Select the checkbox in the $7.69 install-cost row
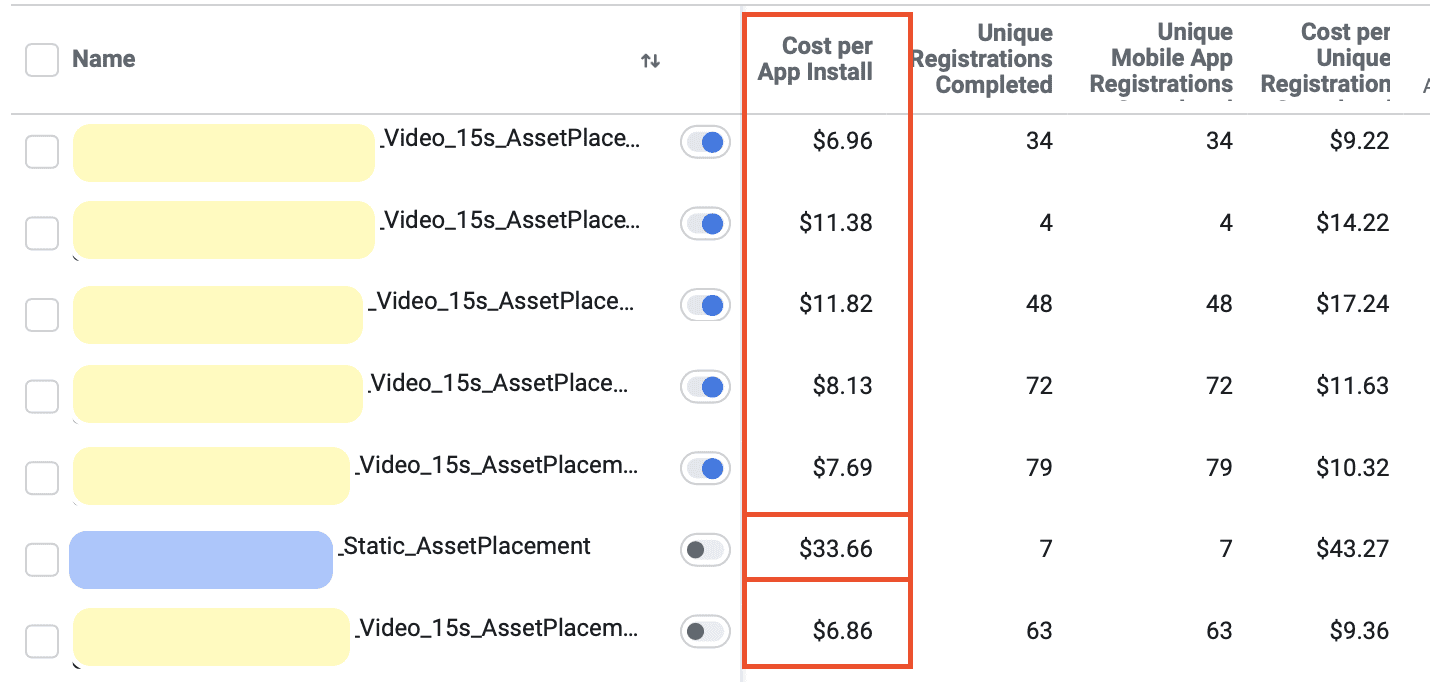Image resolution: width=1430 pixels, height=682 pixels. [42, 478]
